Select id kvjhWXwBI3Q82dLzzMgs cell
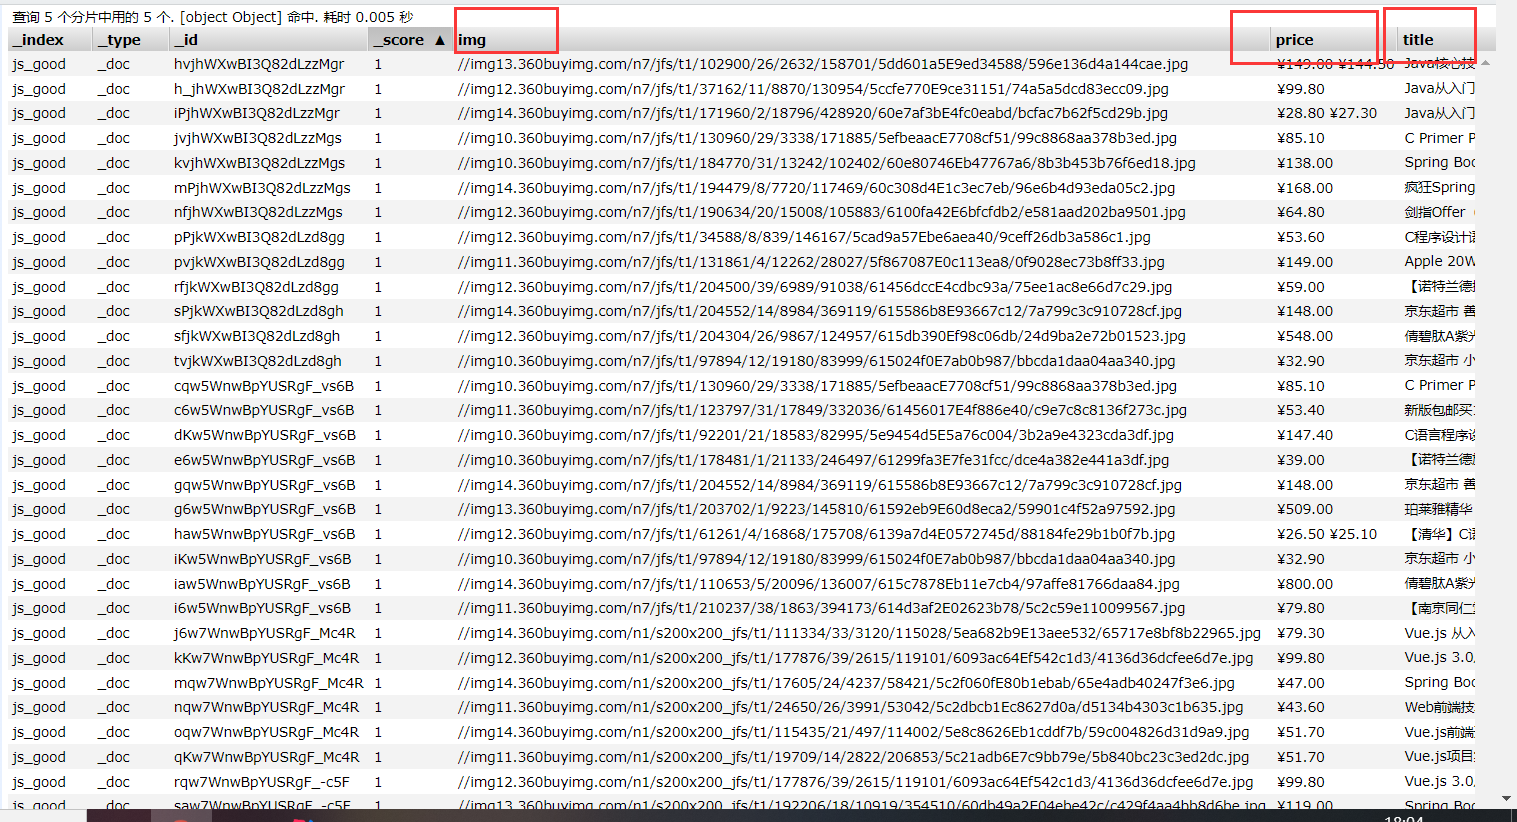The height and width of the screenshot is (822, 1517). 259,163
